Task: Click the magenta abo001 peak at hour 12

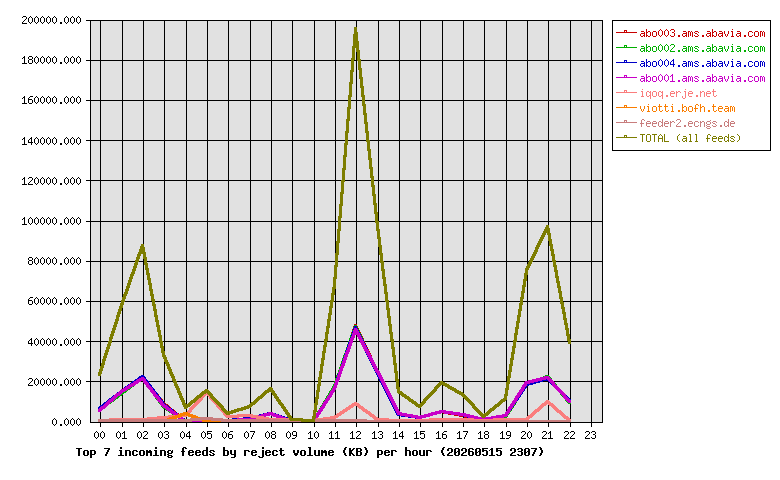Action: pos(356,328)
